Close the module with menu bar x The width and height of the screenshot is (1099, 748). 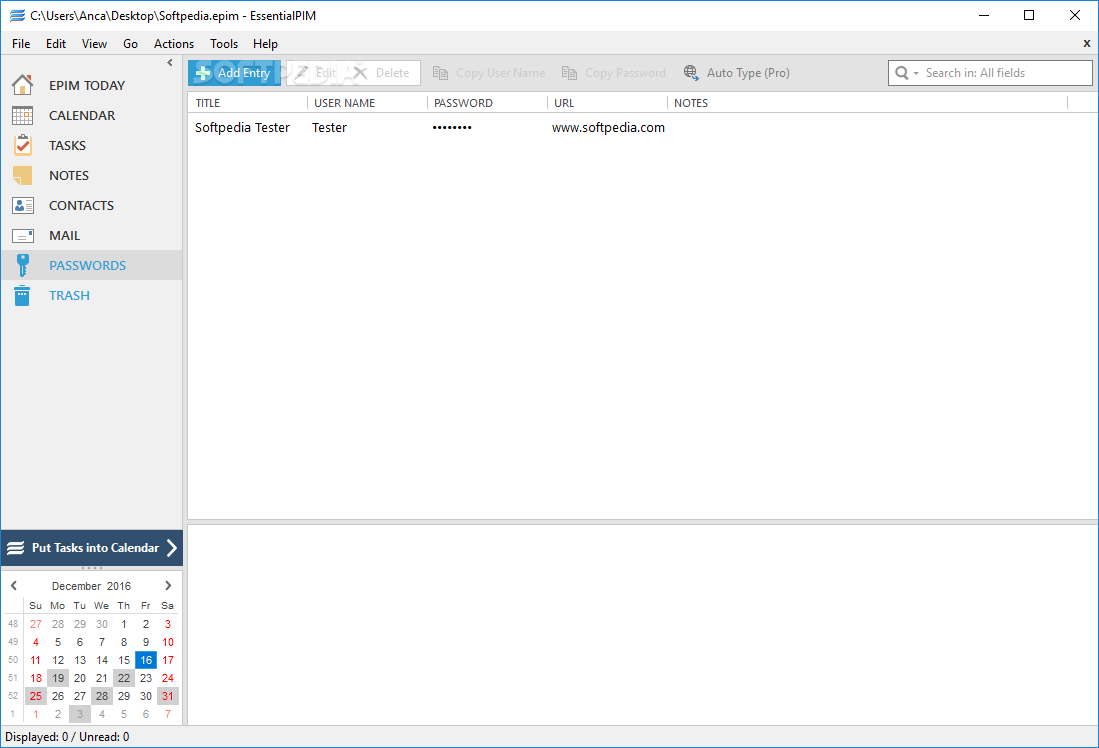pyautogui.click(x=1087, y=43)
